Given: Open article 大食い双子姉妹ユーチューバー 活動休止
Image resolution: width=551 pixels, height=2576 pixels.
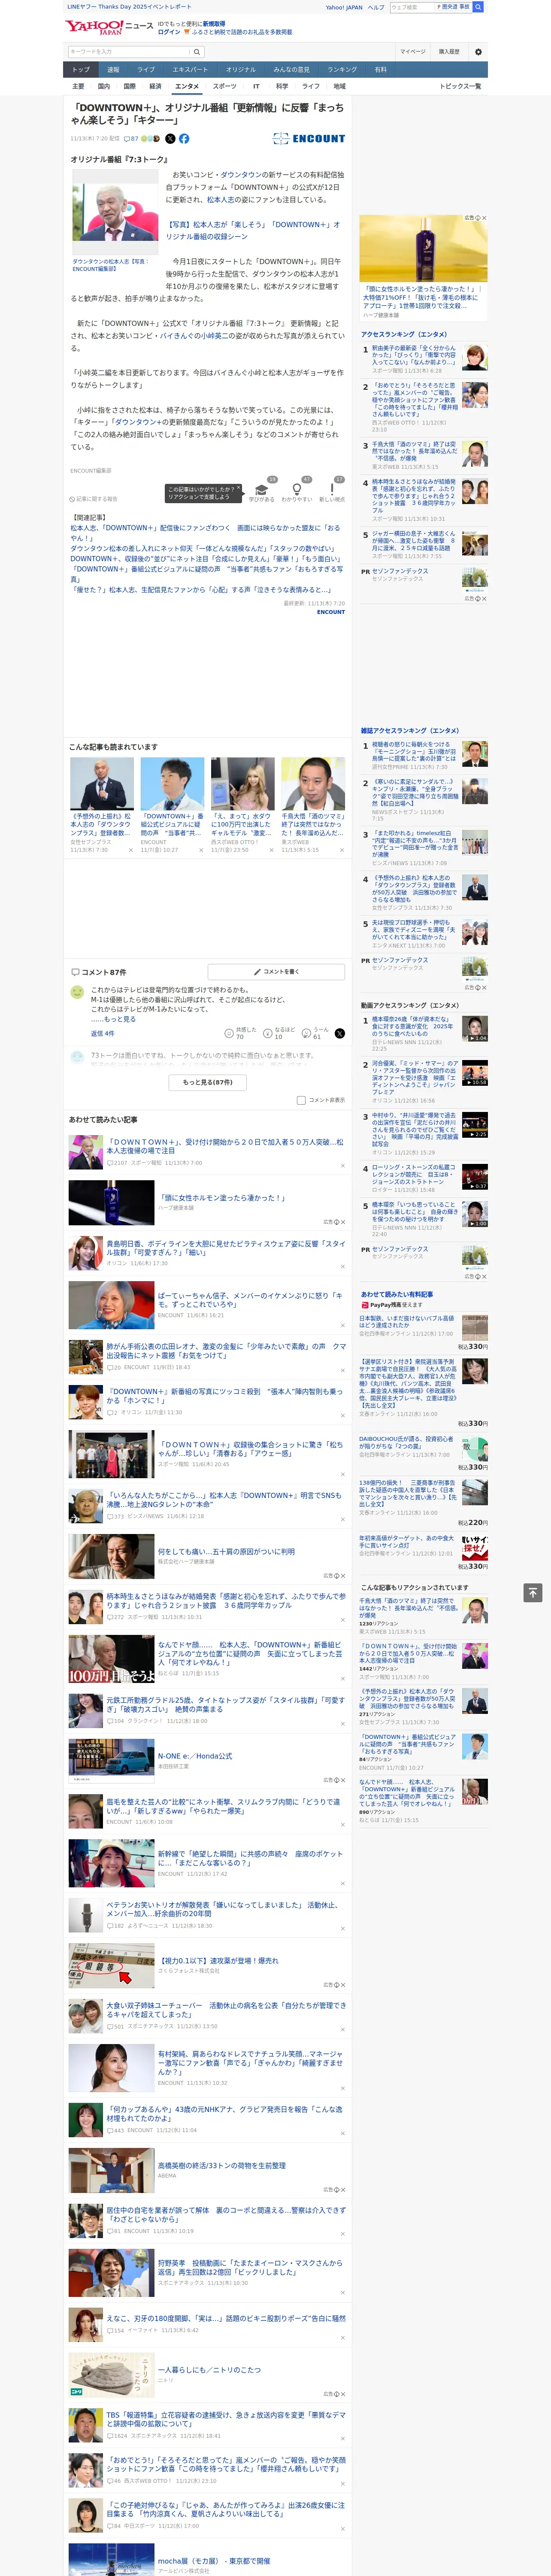Looking at the screenshot, I should click(x=226, y=2010).
